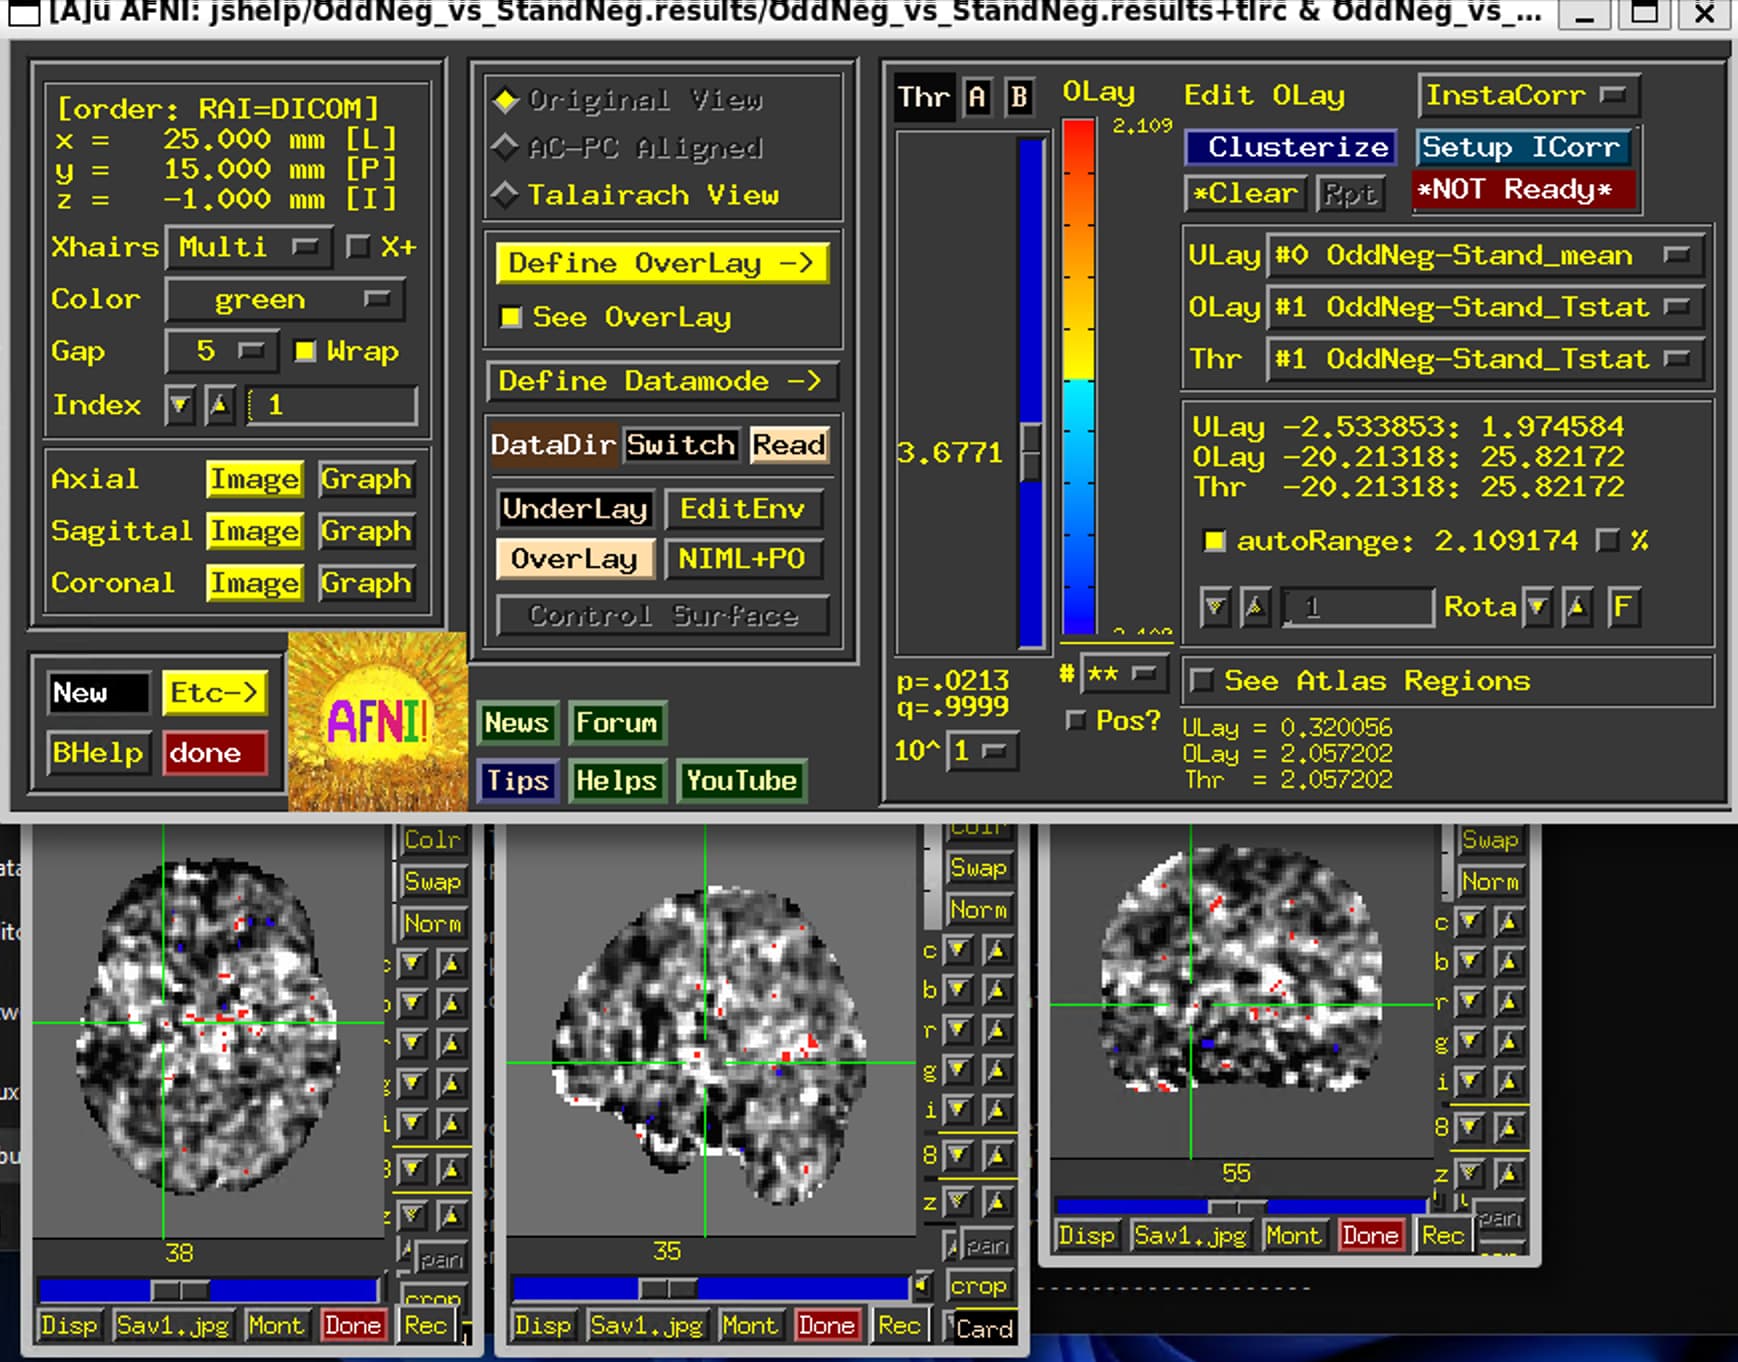The height and width of the screenshot is (1362, 1738).
Task: Click the Thr label button
Action: coord(923,97)
